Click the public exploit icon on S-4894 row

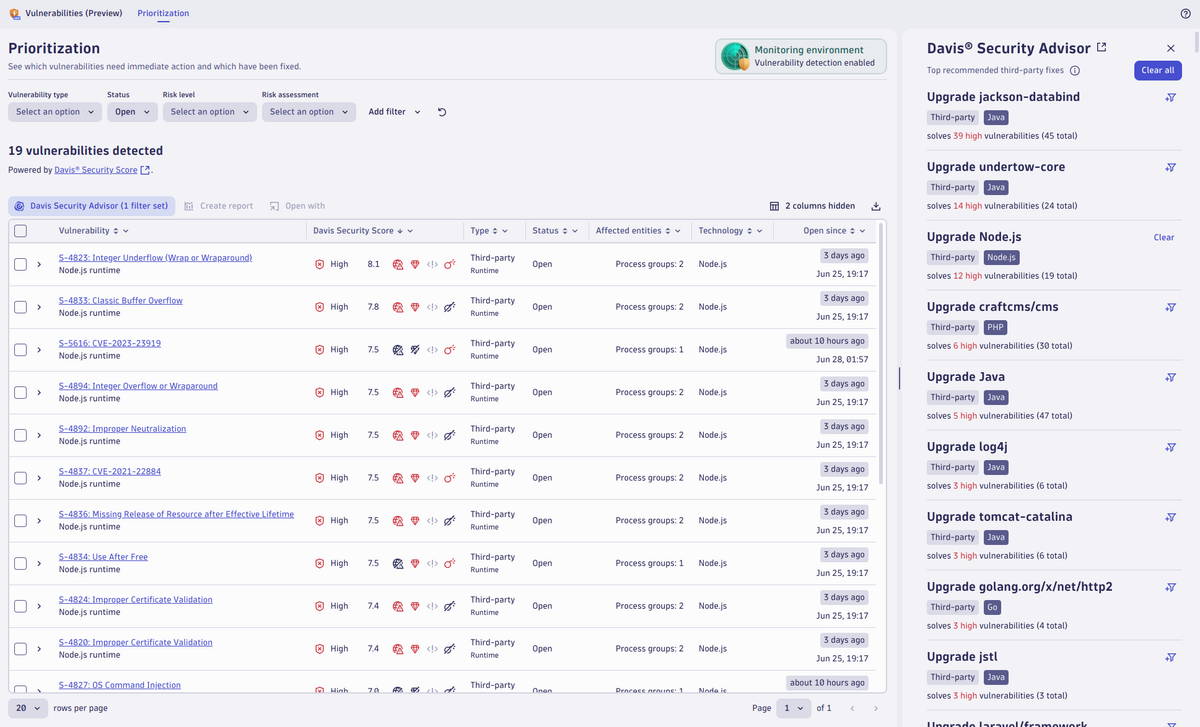coord(450,391)
